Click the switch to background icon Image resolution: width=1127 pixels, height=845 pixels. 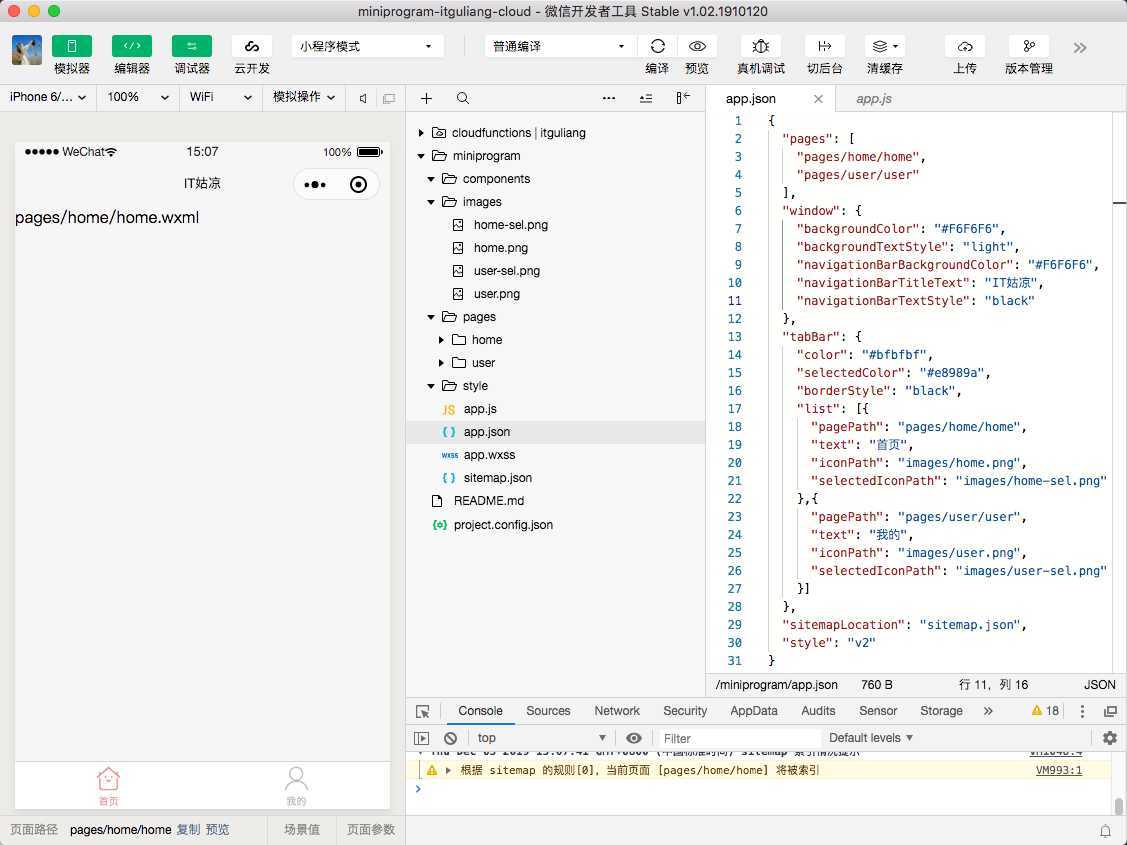click(824, 46)
